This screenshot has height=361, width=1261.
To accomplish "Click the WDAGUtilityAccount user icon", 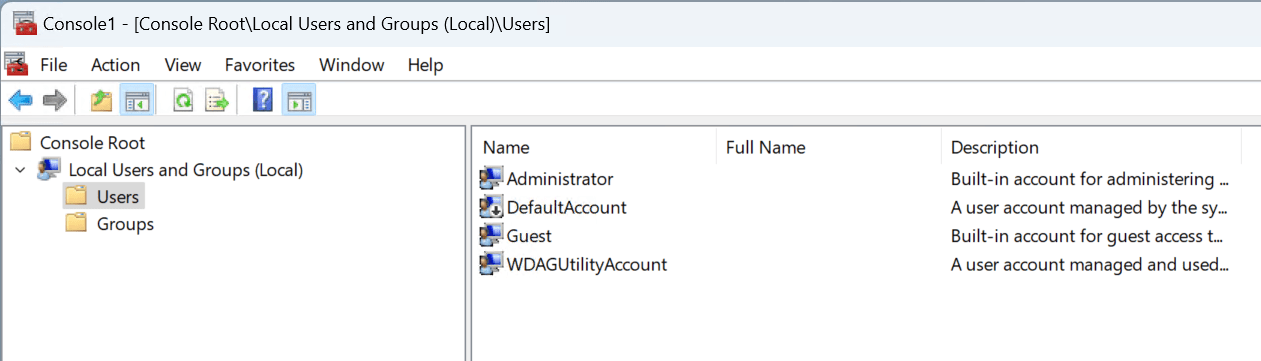I will click(490, 264).
